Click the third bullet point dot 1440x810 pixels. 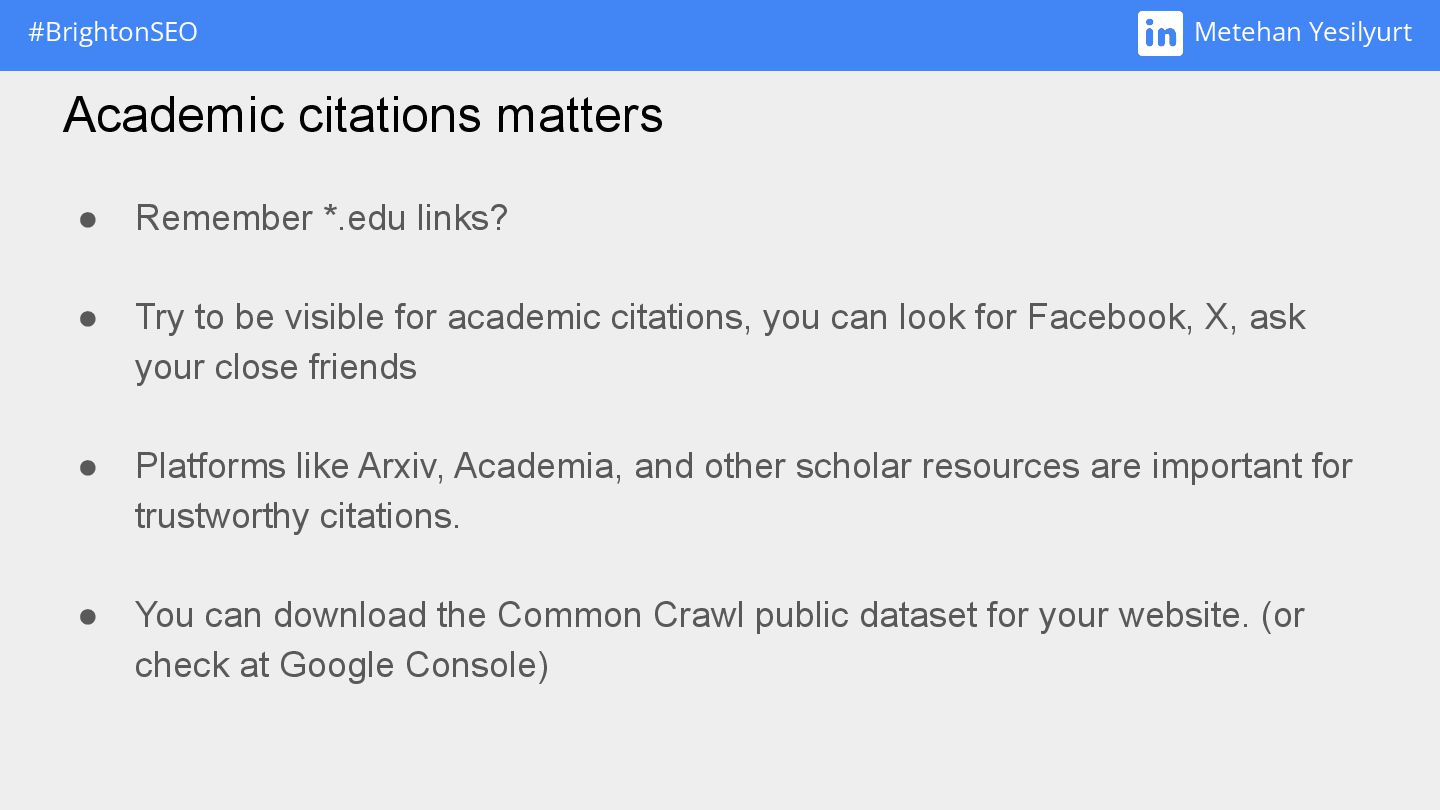tap(88, 467)
